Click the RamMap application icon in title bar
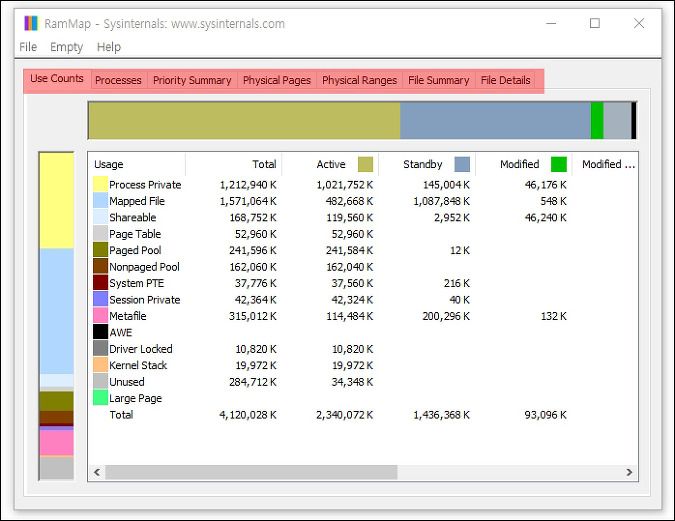This screenshot has height=521, width=675. point(31,23)
